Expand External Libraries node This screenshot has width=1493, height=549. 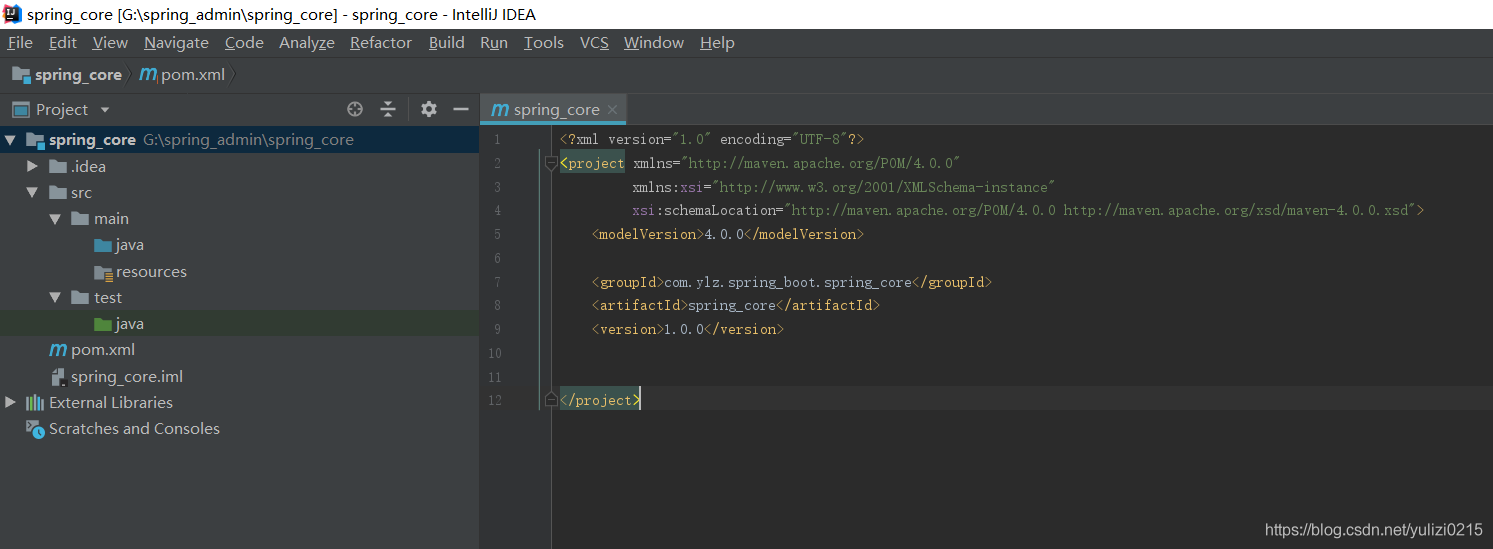coord(10,402)
